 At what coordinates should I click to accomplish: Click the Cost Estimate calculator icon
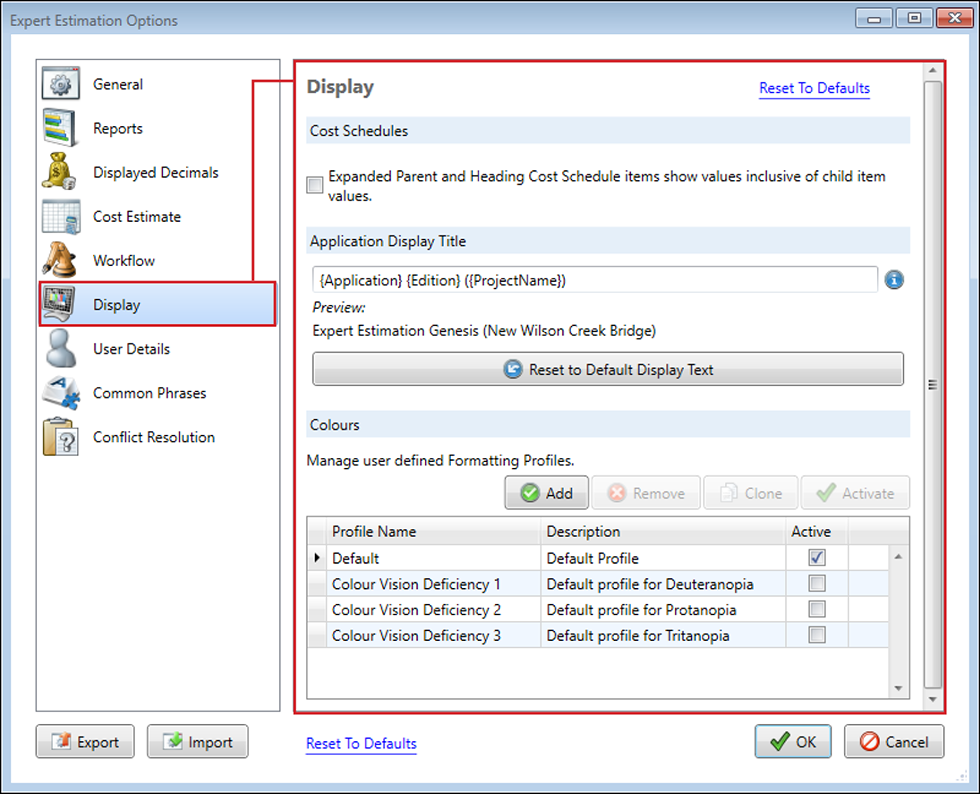click(60, 217)
